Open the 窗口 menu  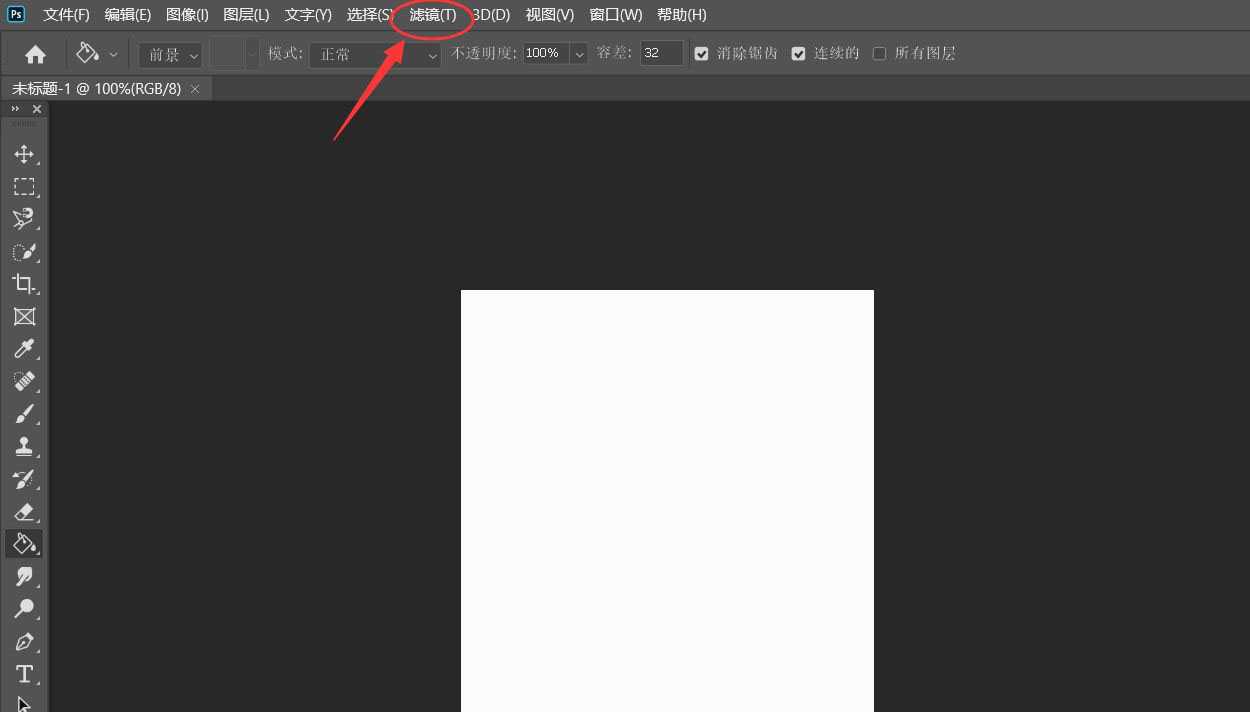pos(615,14)
